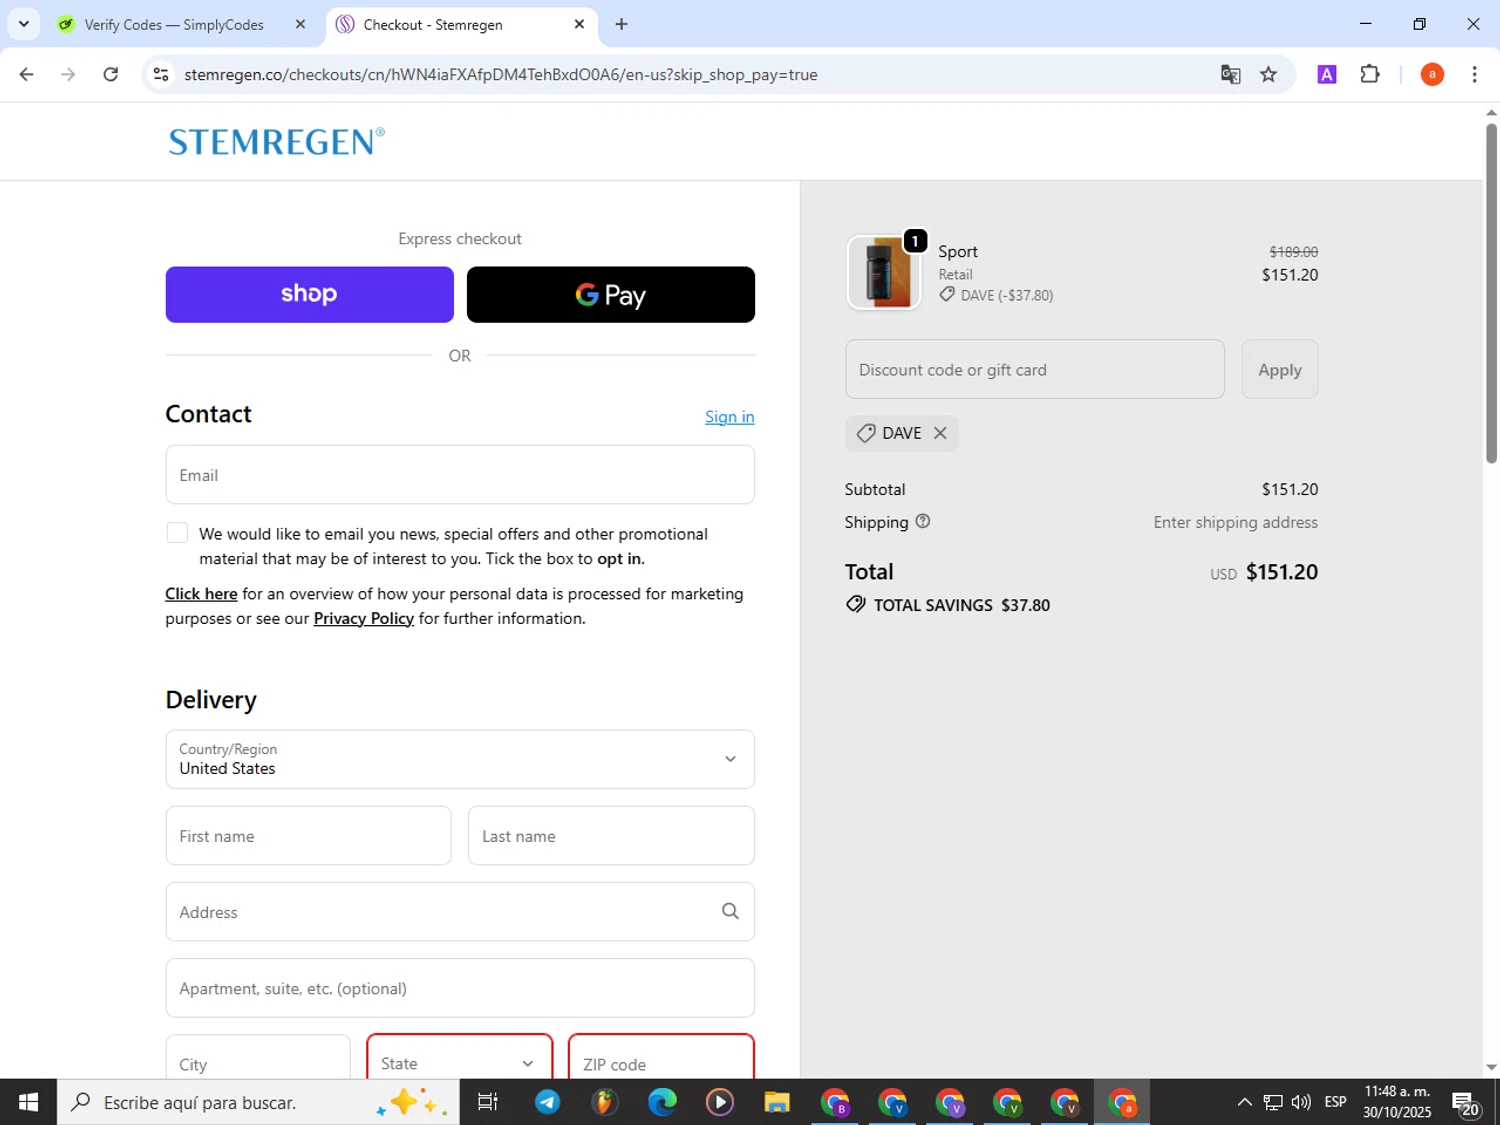Focus the Last name field
Viewport: 1500px width, 1125px height.
tap(611, 836)
